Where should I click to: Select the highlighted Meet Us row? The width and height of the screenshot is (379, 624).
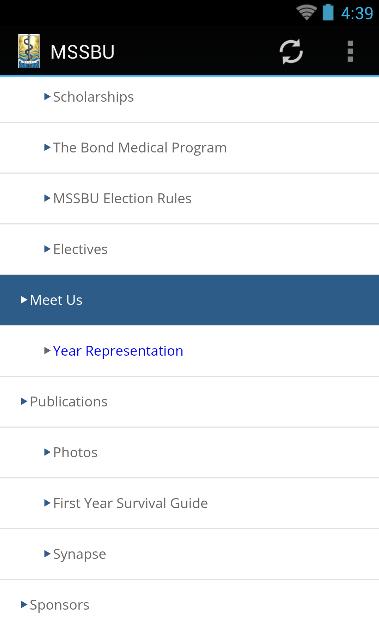[190, 300]
